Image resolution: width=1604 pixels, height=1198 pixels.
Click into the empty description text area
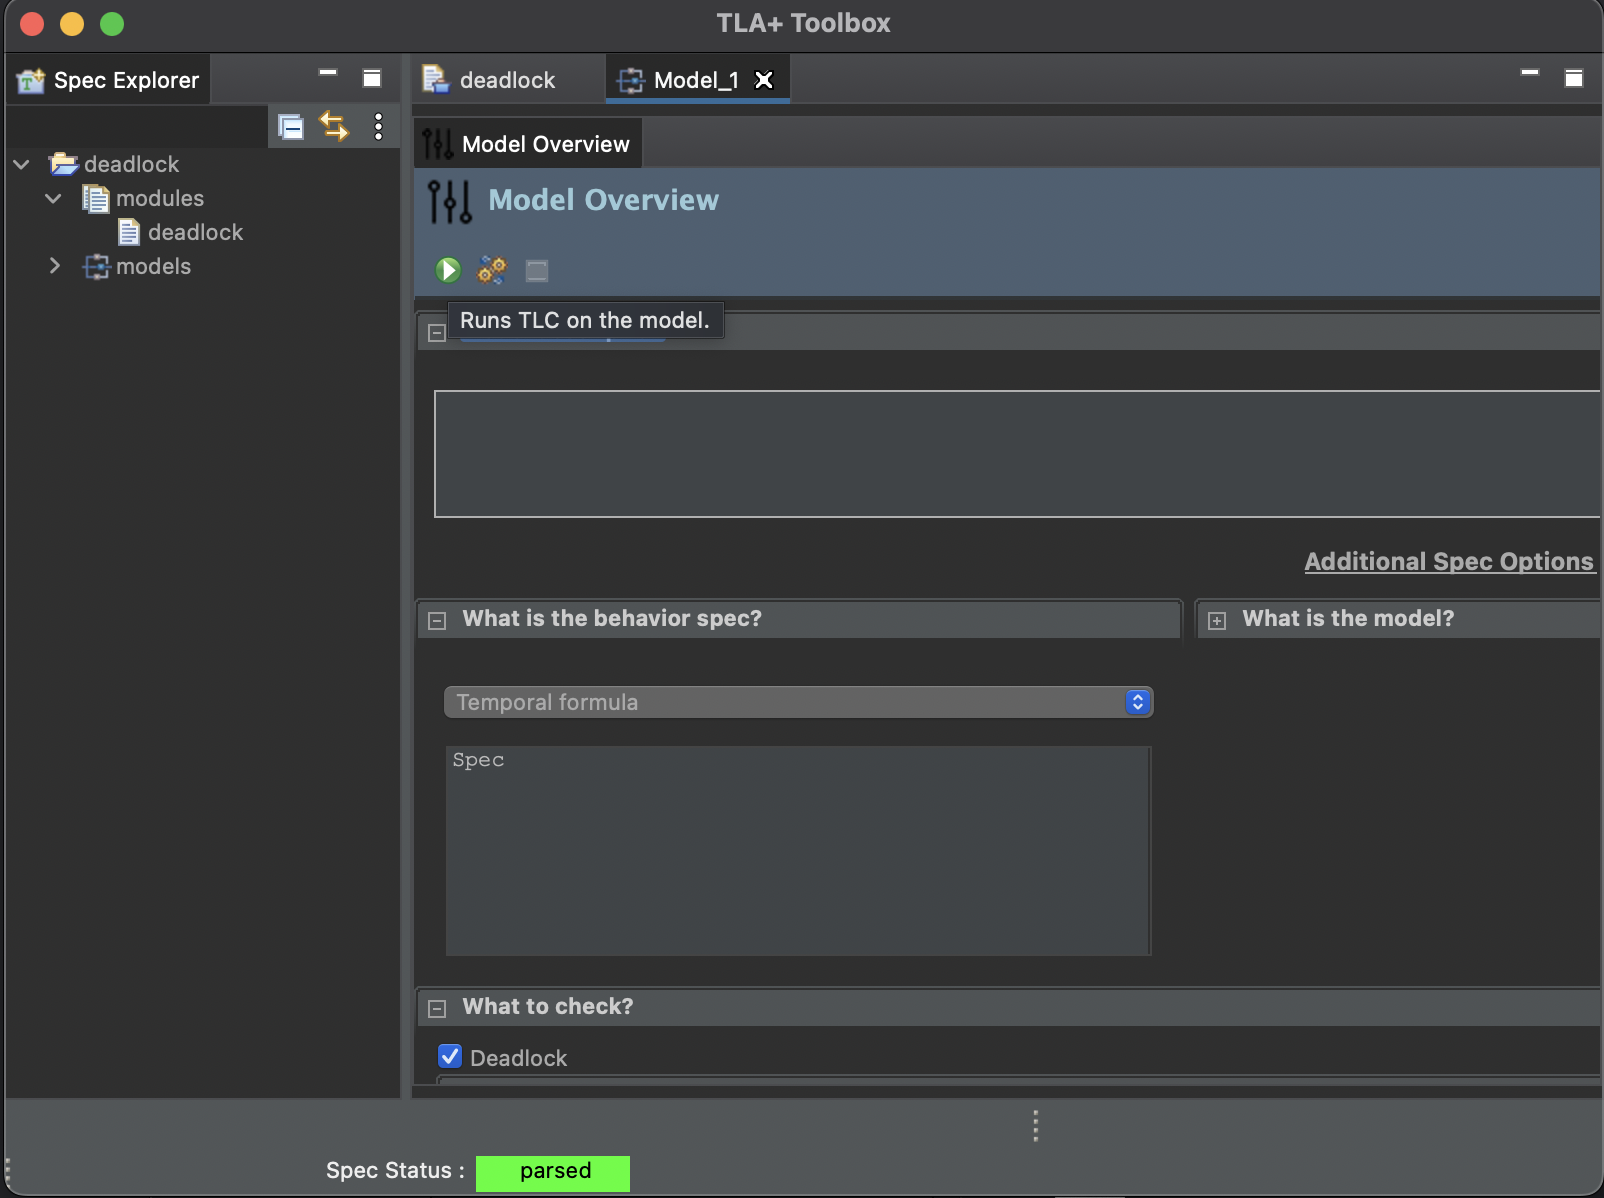[x=1018, y=454]
